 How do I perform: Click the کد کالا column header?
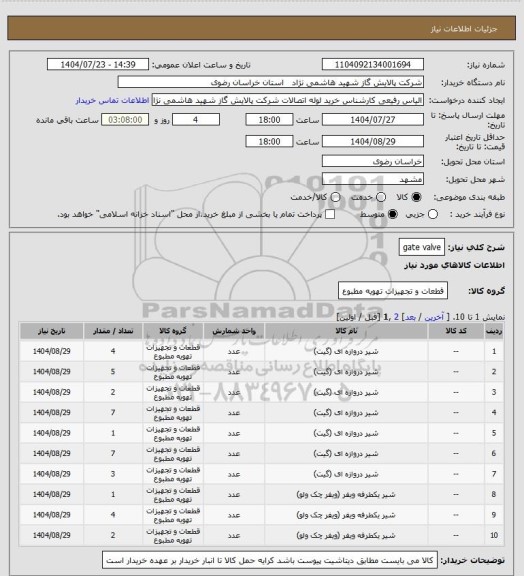point(456,331)
